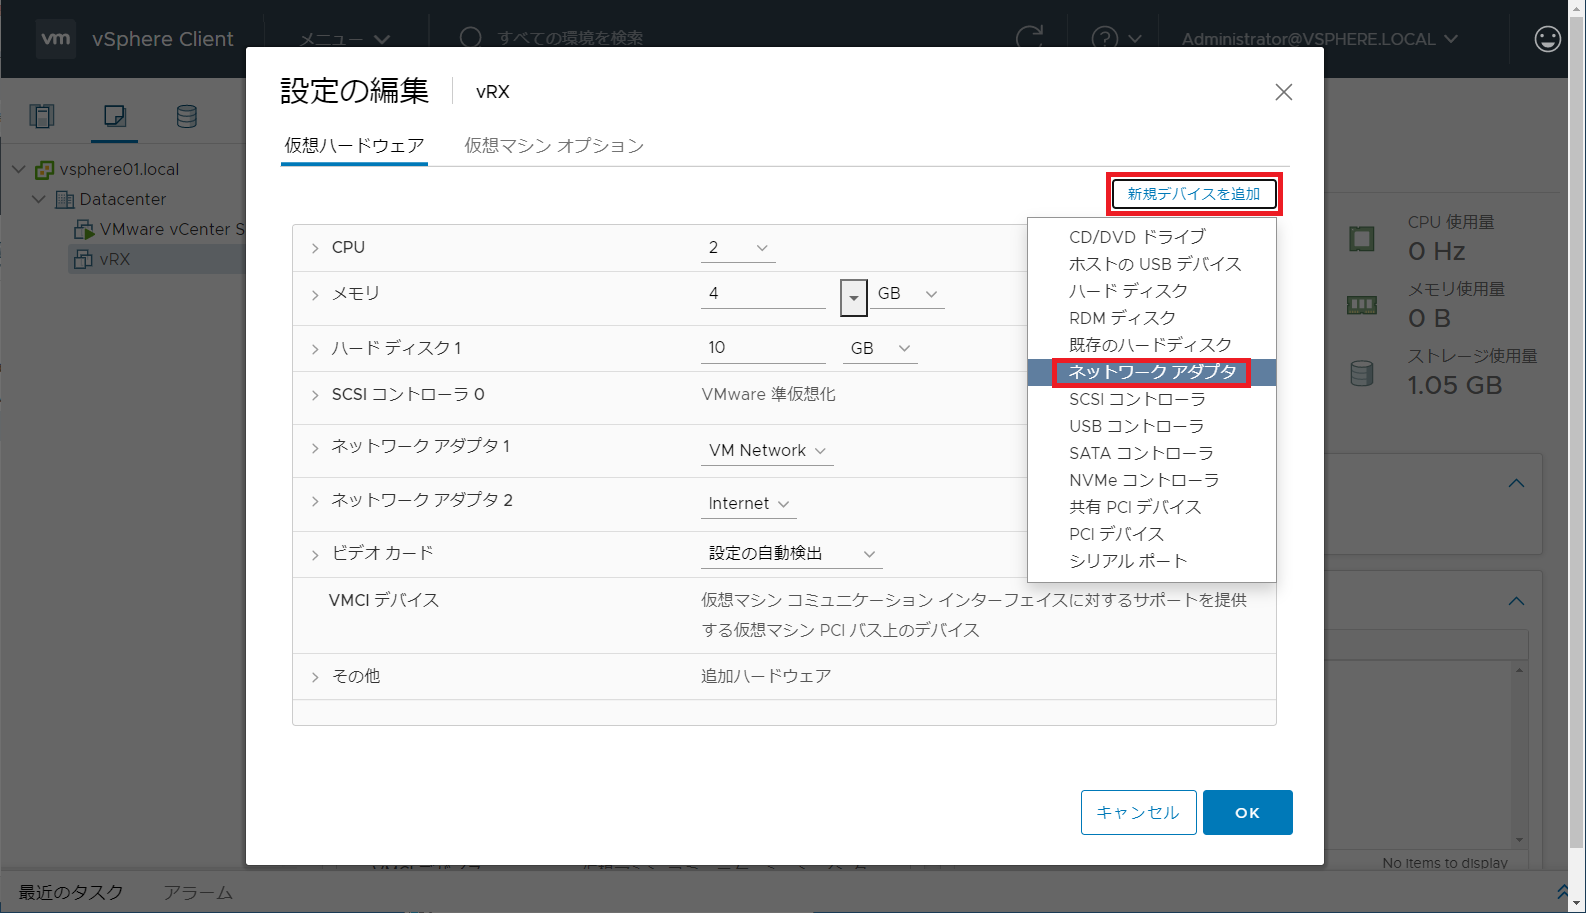Collapse the vsphere01.local tree node
Screen dimensions: 1586x913
pos(19,169)
